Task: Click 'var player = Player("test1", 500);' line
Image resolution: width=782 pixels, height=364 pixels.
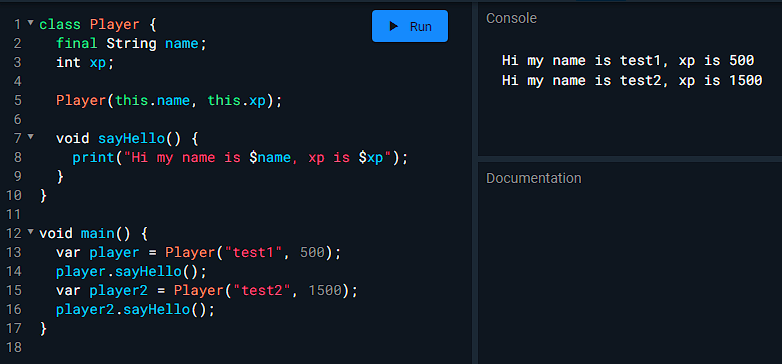Action: 198,252
